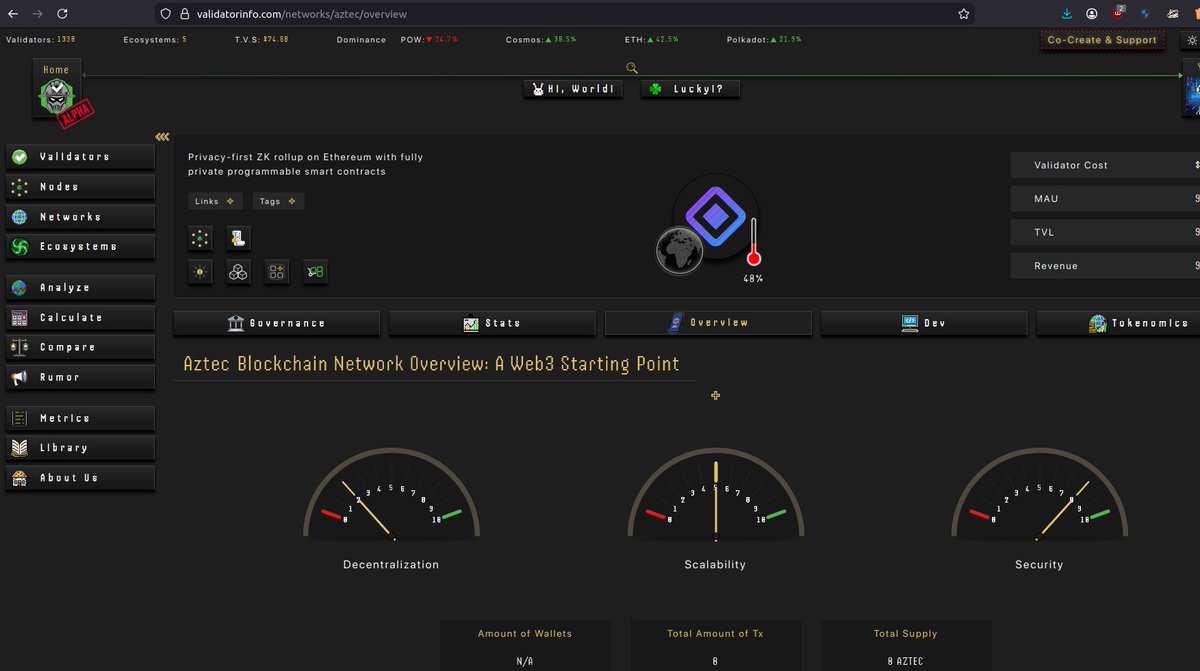Click the green network nodes icon
1200x671 pixels.
(x=201, y=238)
